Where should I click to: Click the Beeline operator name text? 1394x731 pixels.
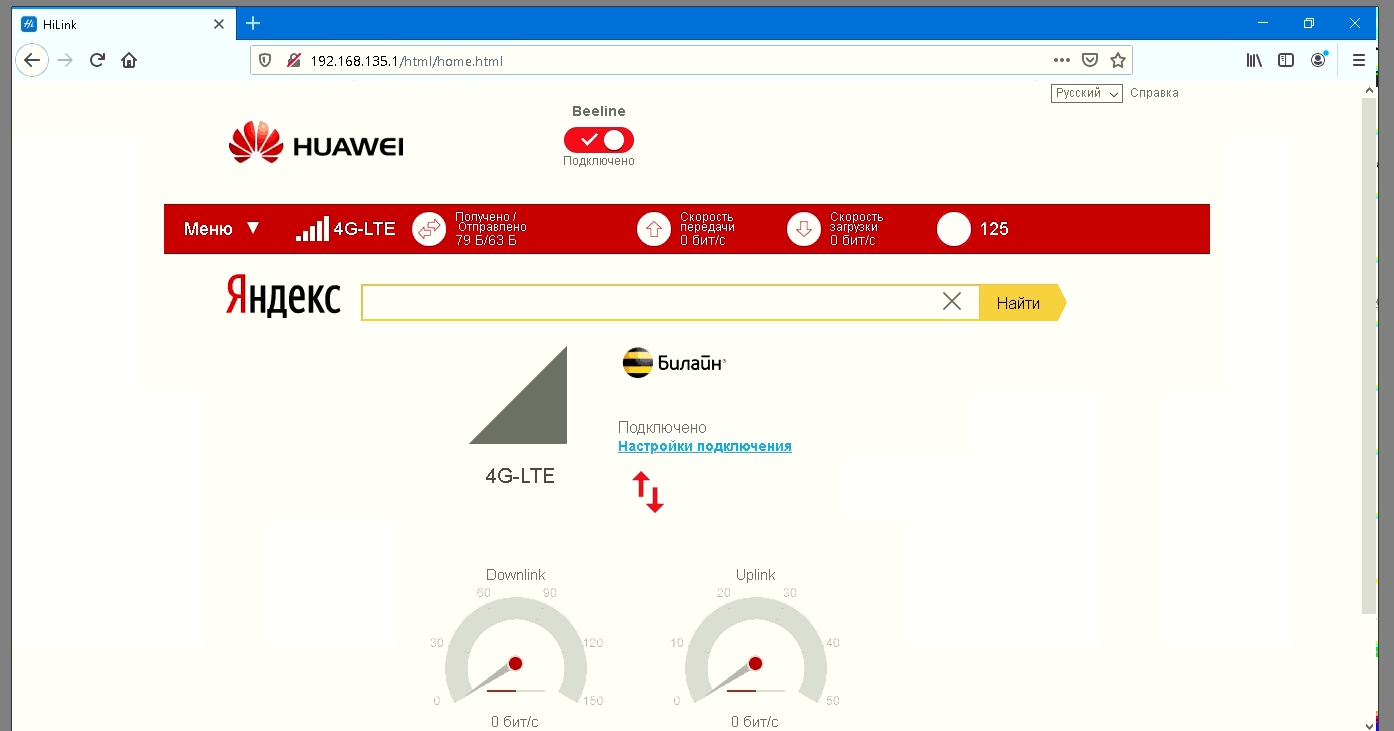pos(599,111)
